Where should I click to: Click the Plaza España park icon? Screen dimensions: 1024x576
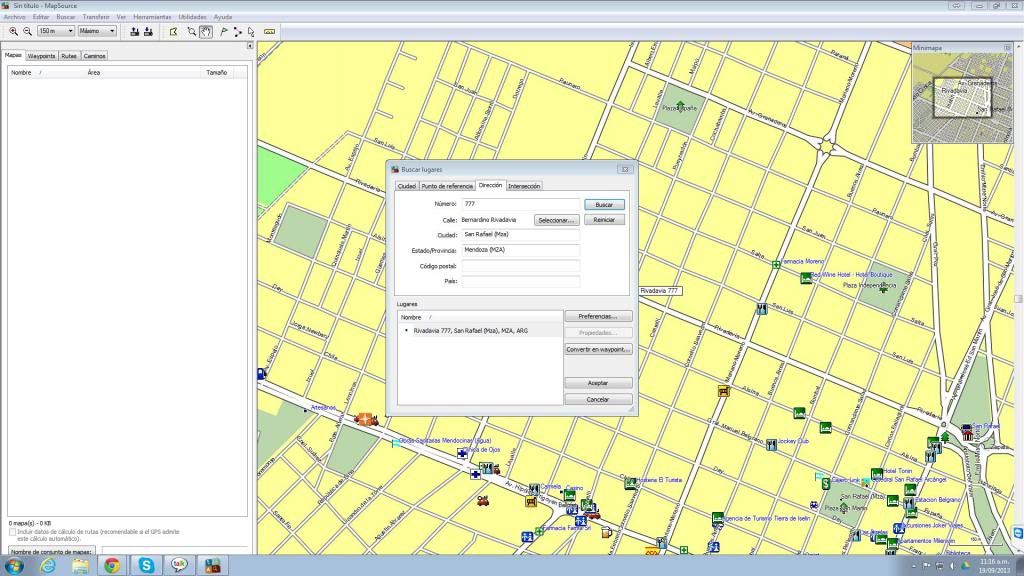(680, 106)
